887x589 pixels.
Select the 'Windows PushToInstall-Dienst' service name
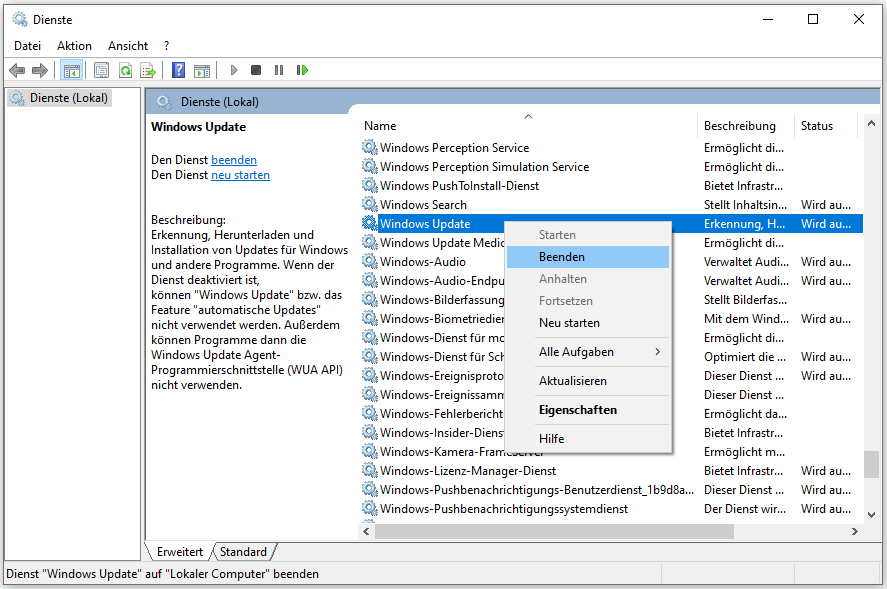coord(459,186)
